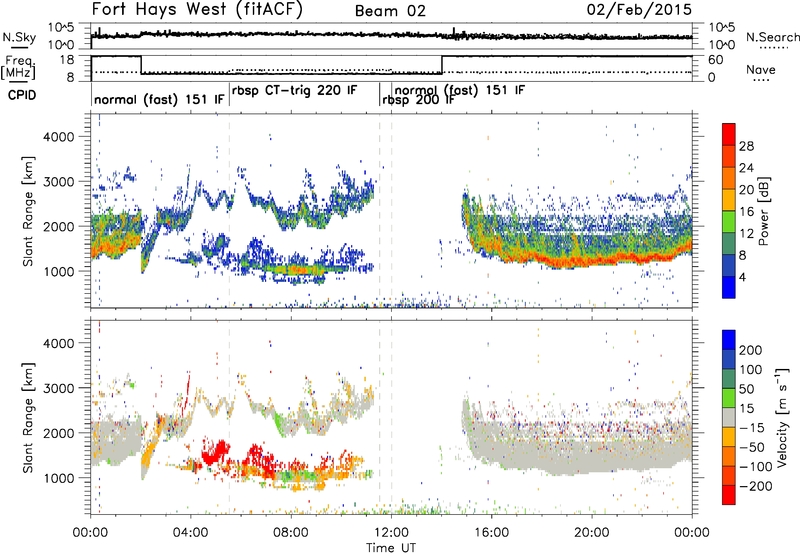Click the 'Slant Range [km]' label of the velocity plot
The height and width of the screenshot is (554, 800).
point(29,417)
